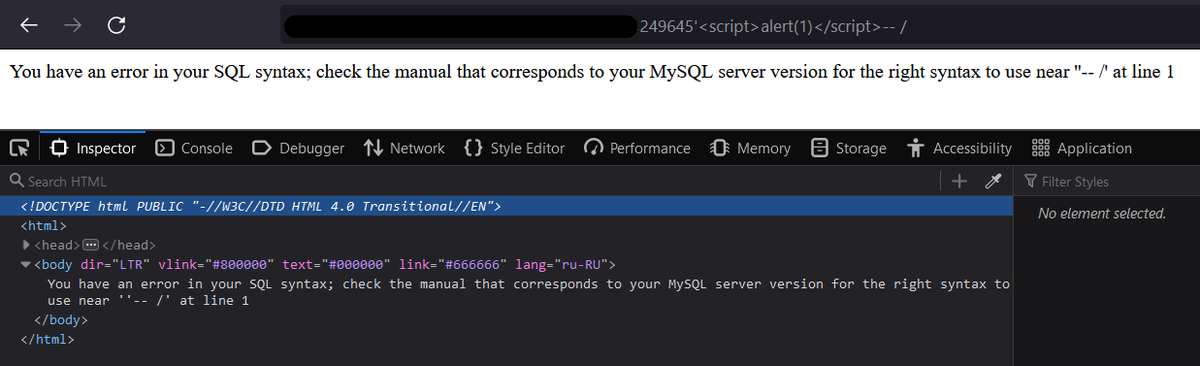Add a new node with the plus icon
Viewport: 1200px width, 366px height.
tap(960, 181)
